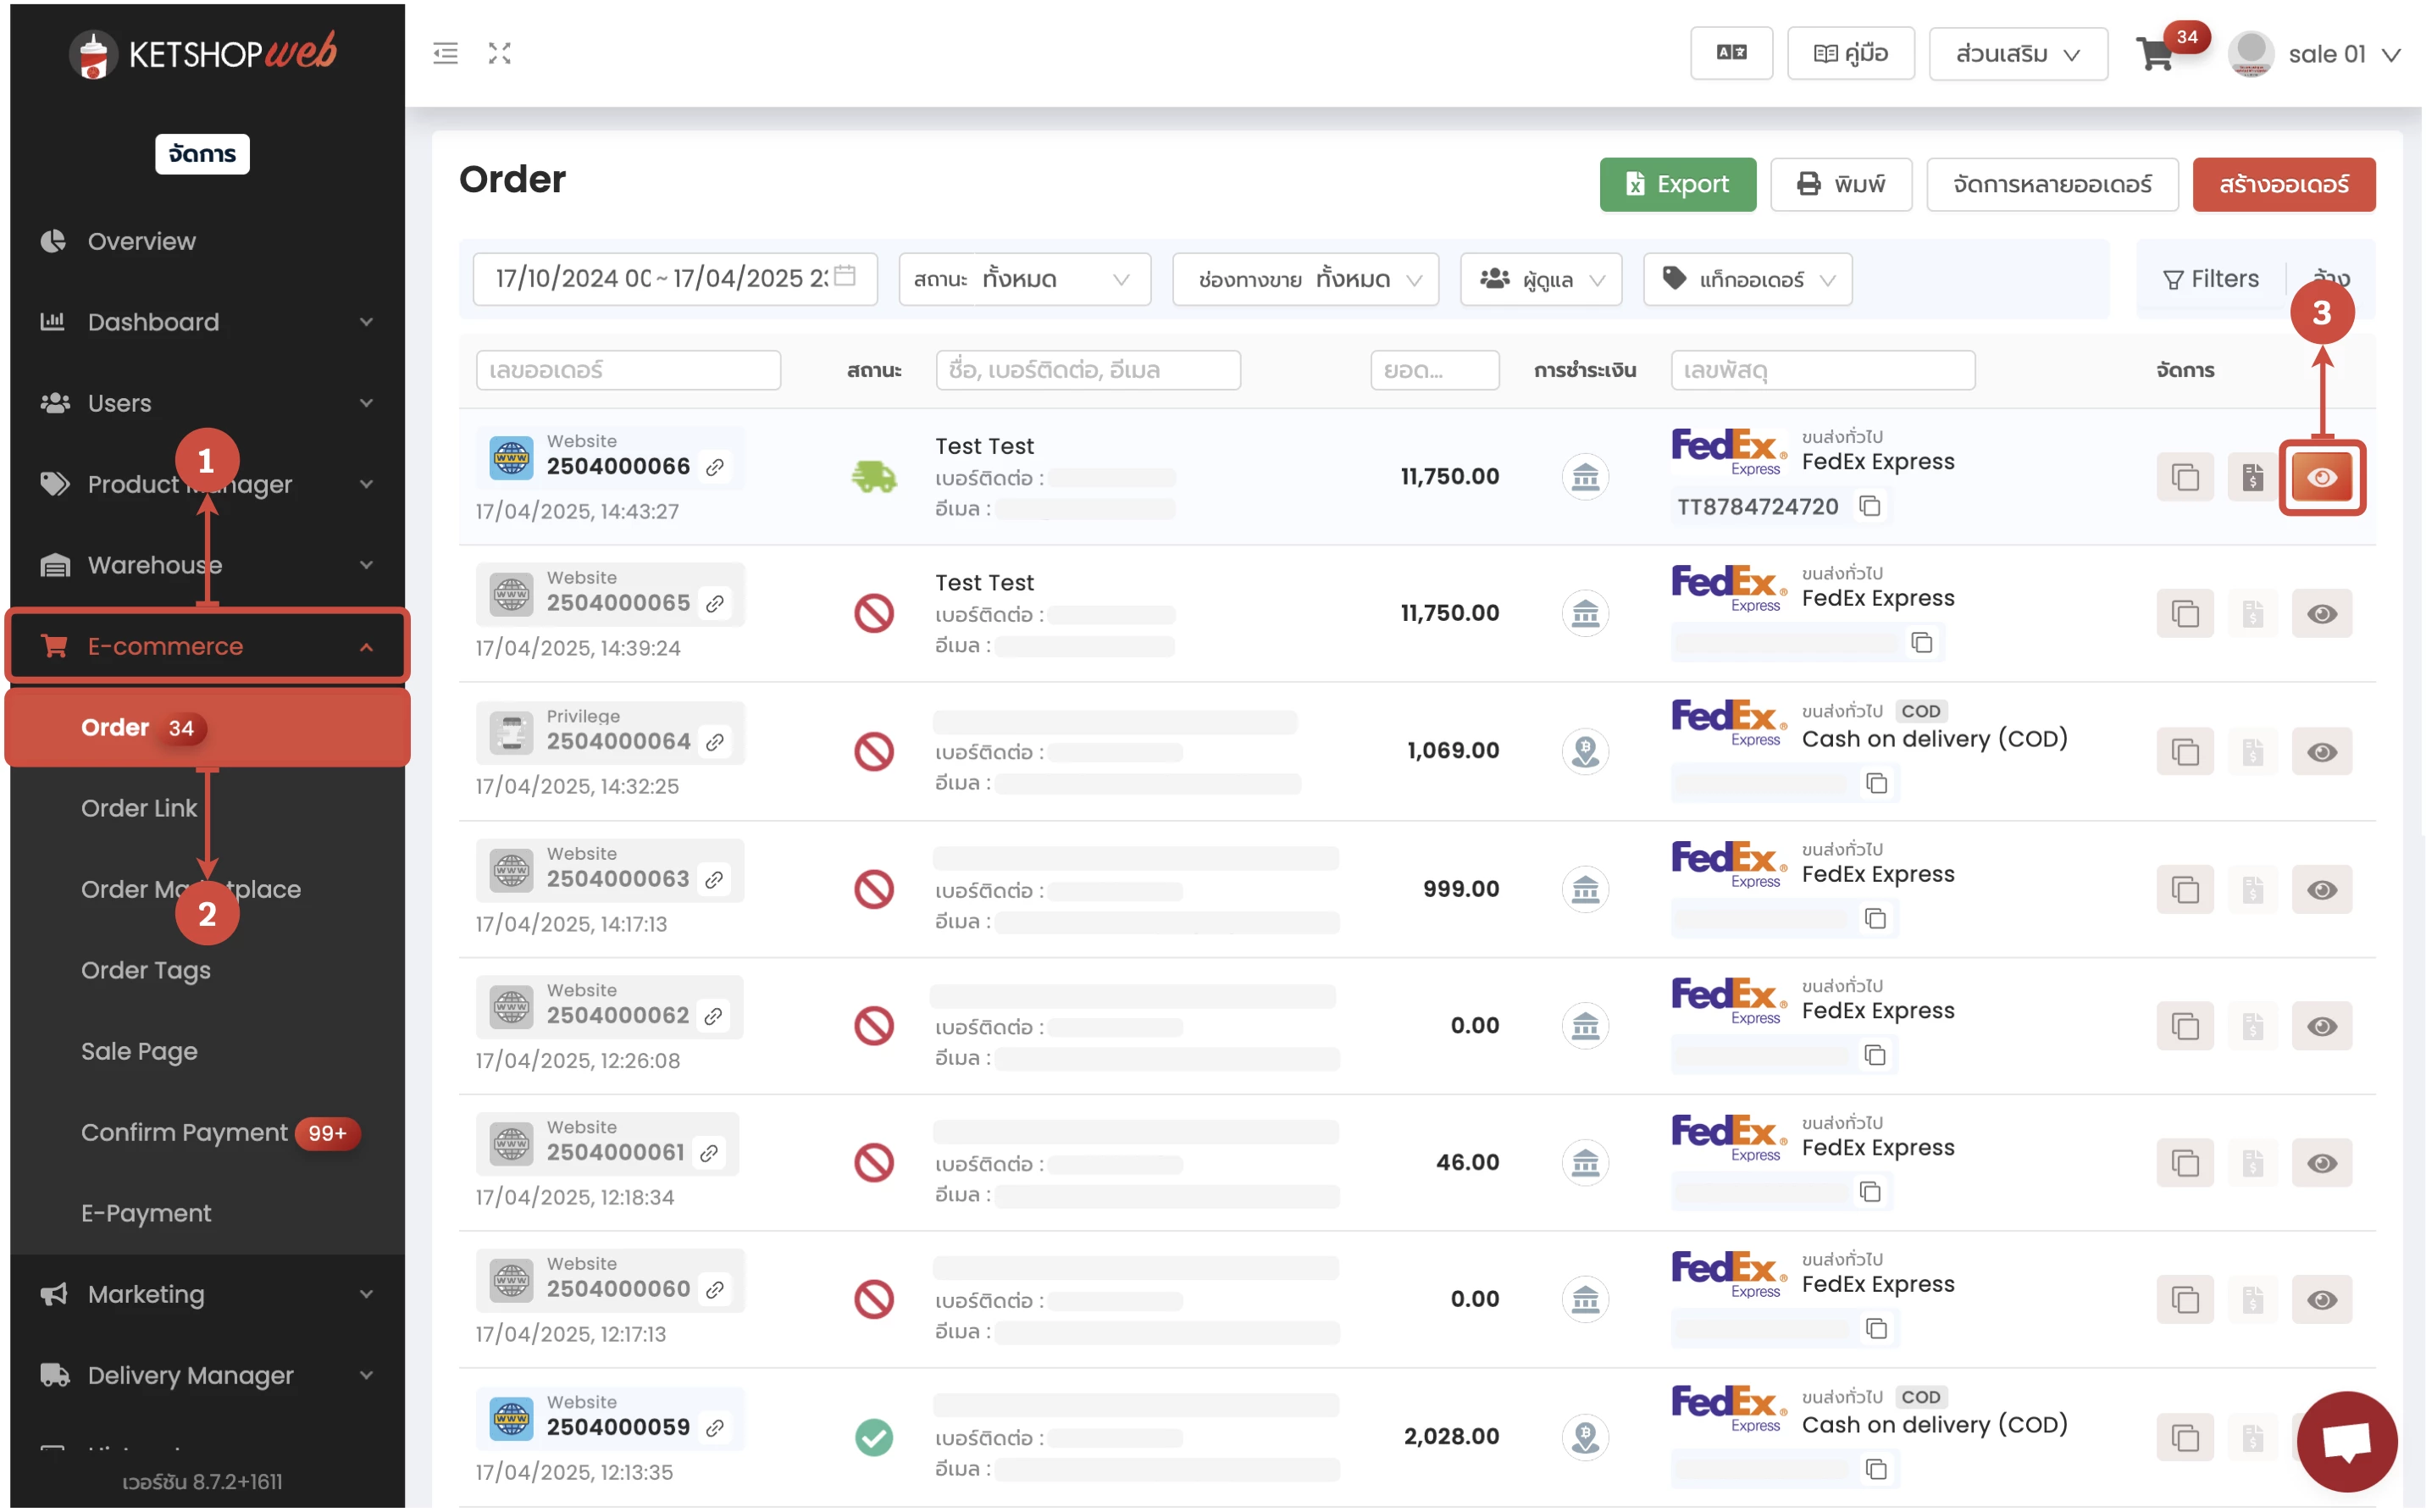Click the red สร้างออเดอร์ button
The image size is (2426, 1512).
coord(2282,184)
